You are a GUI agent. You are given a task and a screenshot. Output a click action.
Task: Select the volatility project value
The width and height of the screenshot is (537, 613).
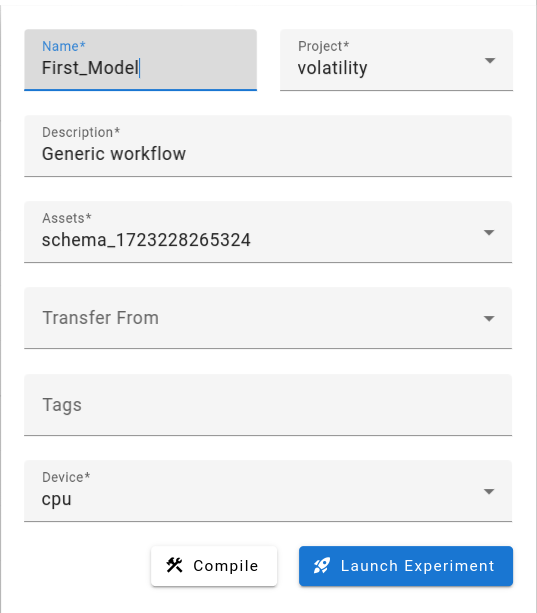click(332, 68)
